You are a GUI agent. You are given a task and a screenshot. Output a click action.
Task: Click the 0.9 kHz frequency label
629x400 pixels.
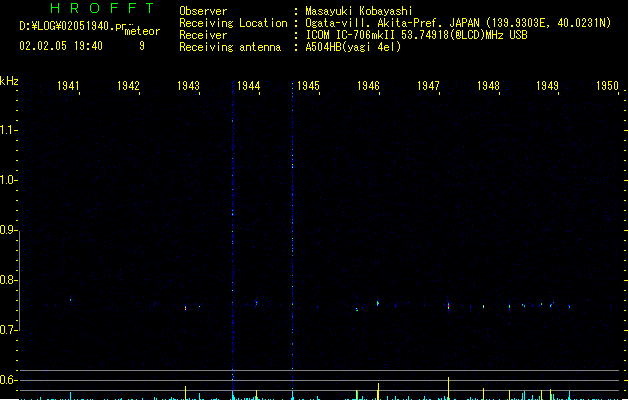[8, 230]
